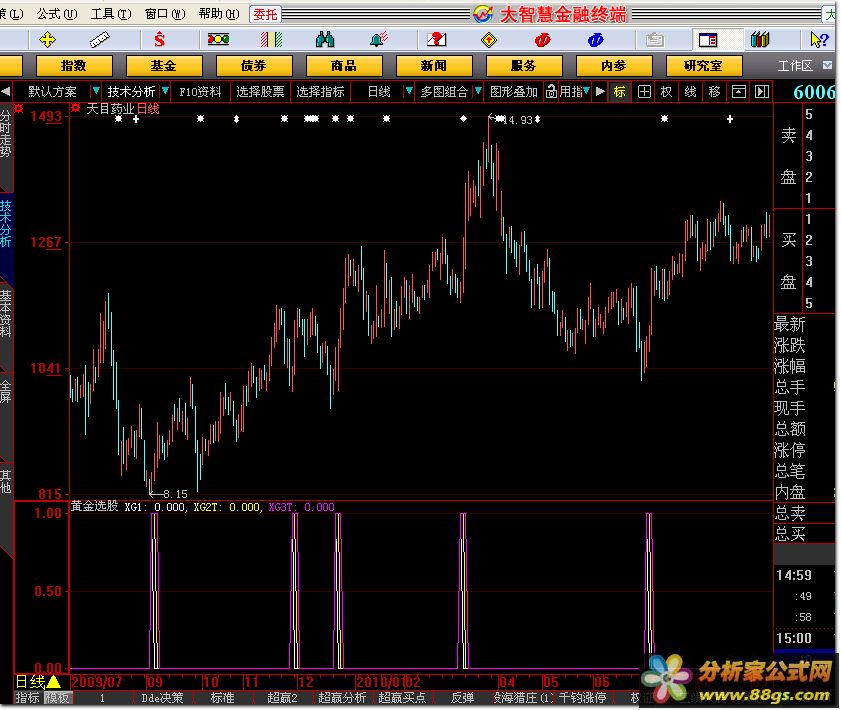Open the books library icon

click(x=759, y=40)
